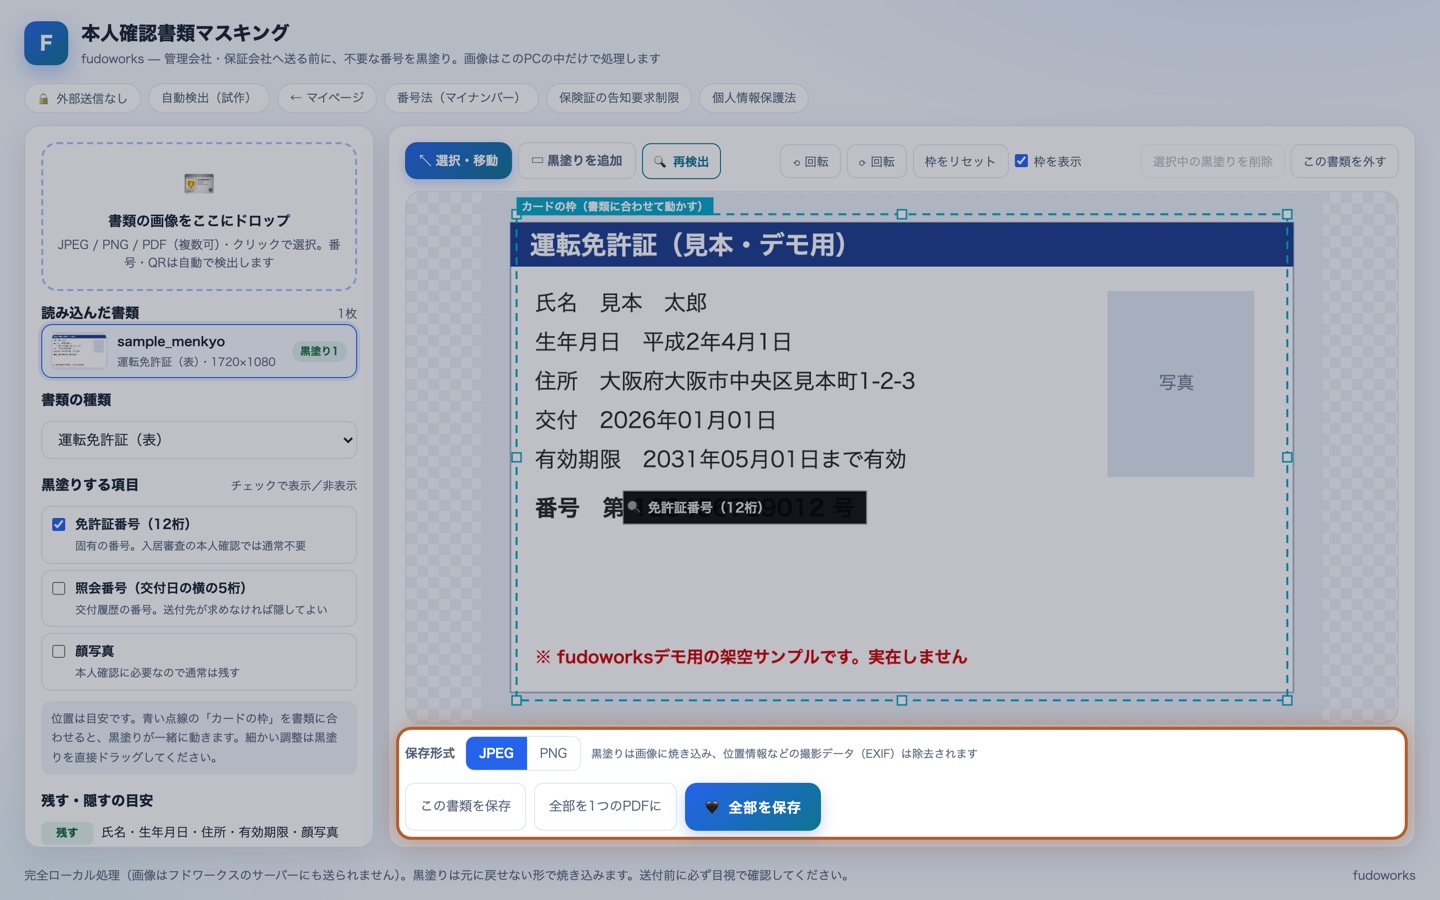Select JPEG save format
This screenshot has width=1440, height=900.
click(496, 753)
